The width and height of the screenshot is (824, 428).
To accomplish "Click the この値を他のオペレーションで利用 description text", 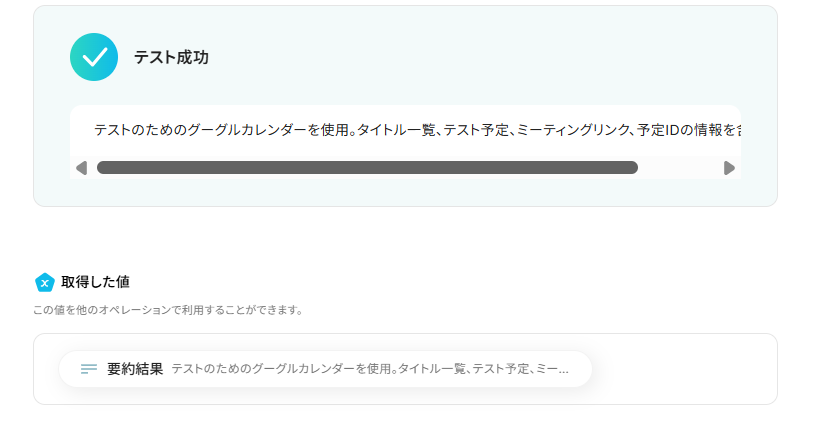I will 168,310.
